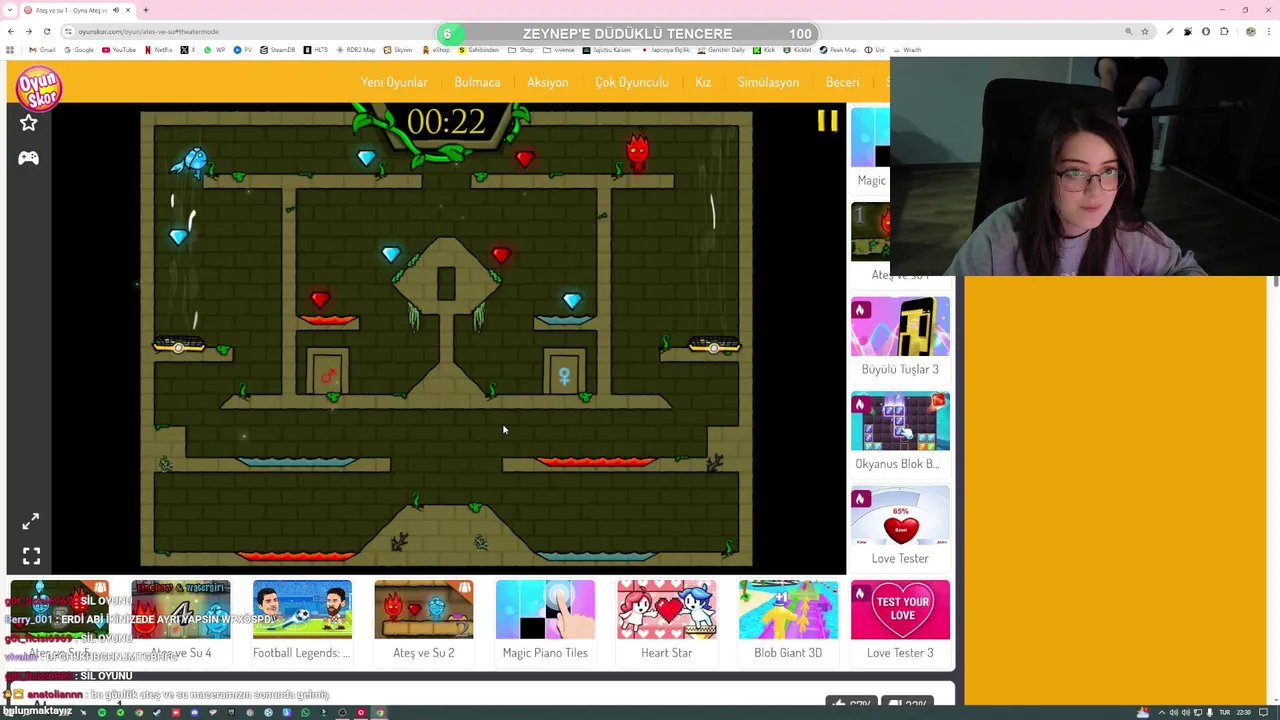
Task: Click browser forward arrow
Action: click(29, 31)
